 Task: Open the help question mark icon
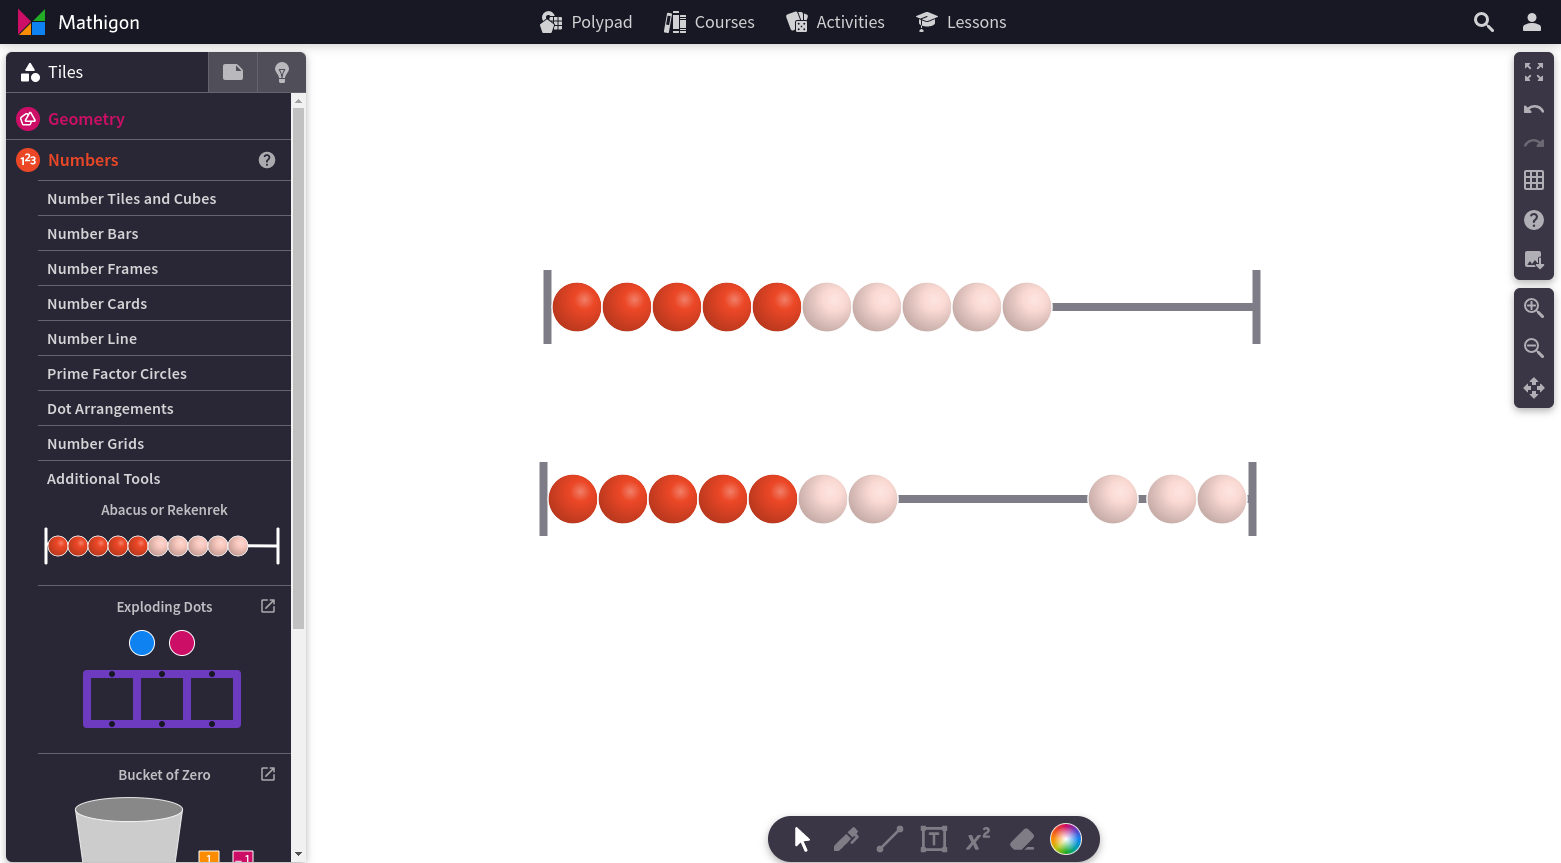pos(1533,220)
